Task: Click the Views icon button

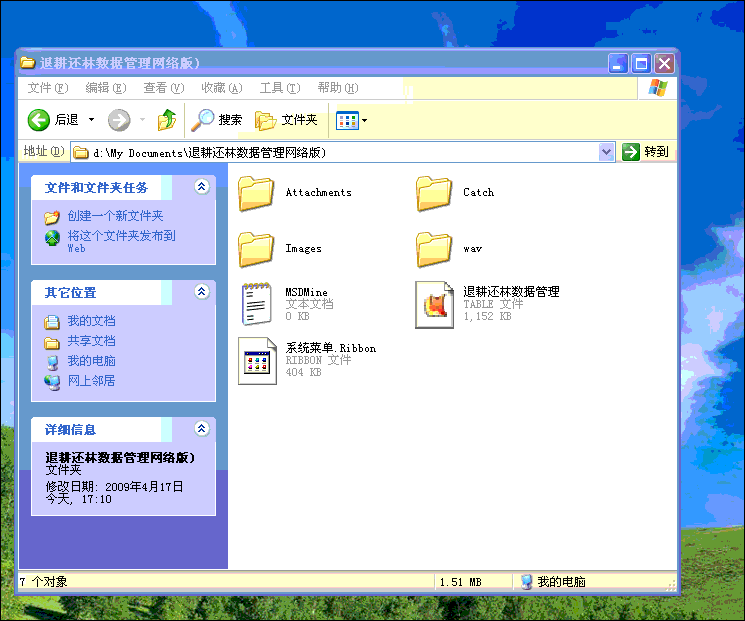Action: point(347,121)
